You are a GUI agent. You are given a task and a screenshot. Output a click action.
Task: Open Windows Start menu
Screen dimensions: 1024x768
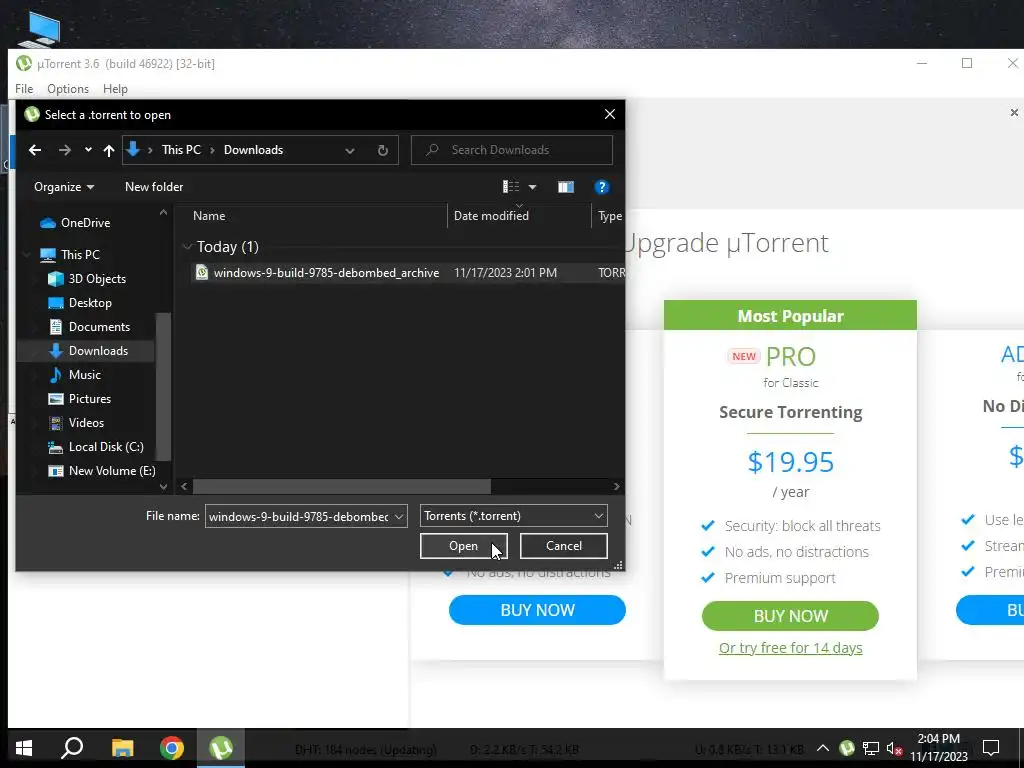click(x=24, y=748)
